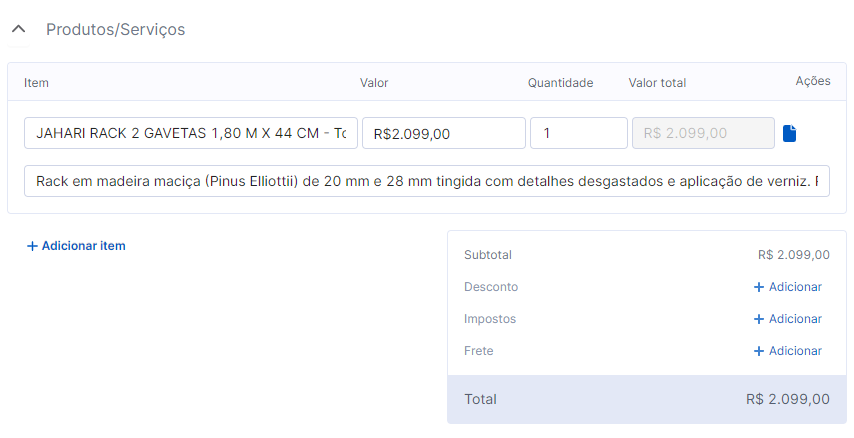Click the Quantidade column header

point(560,83)
